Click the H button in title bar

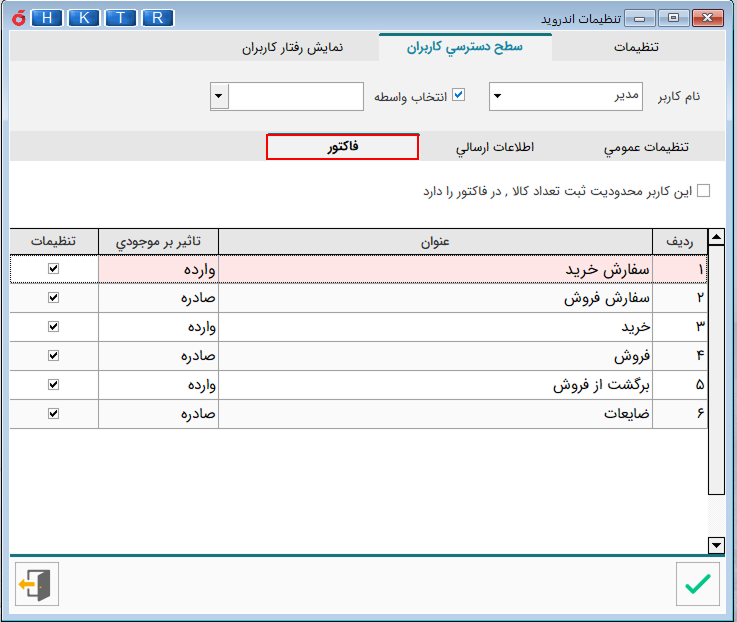[x=50, y=18]
